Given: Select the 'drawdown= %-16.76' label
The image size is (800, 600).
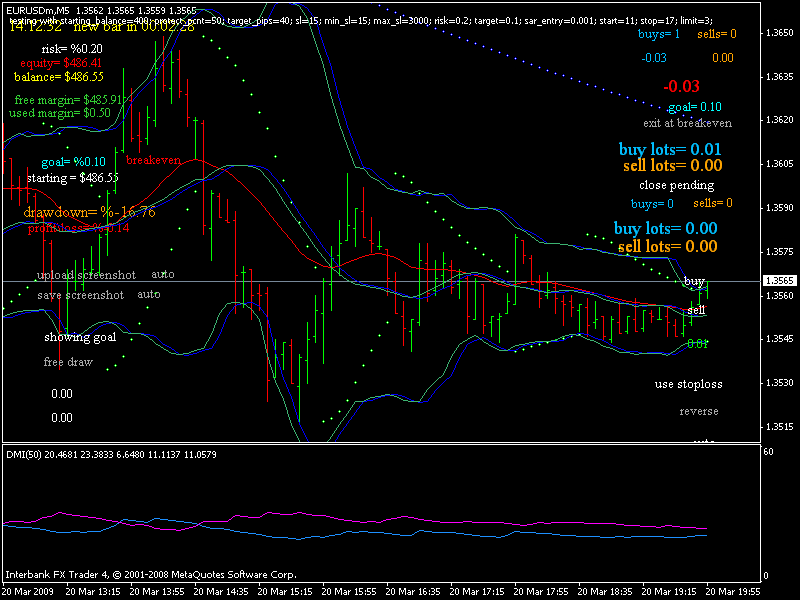Looking at the screenshot, I should click(89, 213).
